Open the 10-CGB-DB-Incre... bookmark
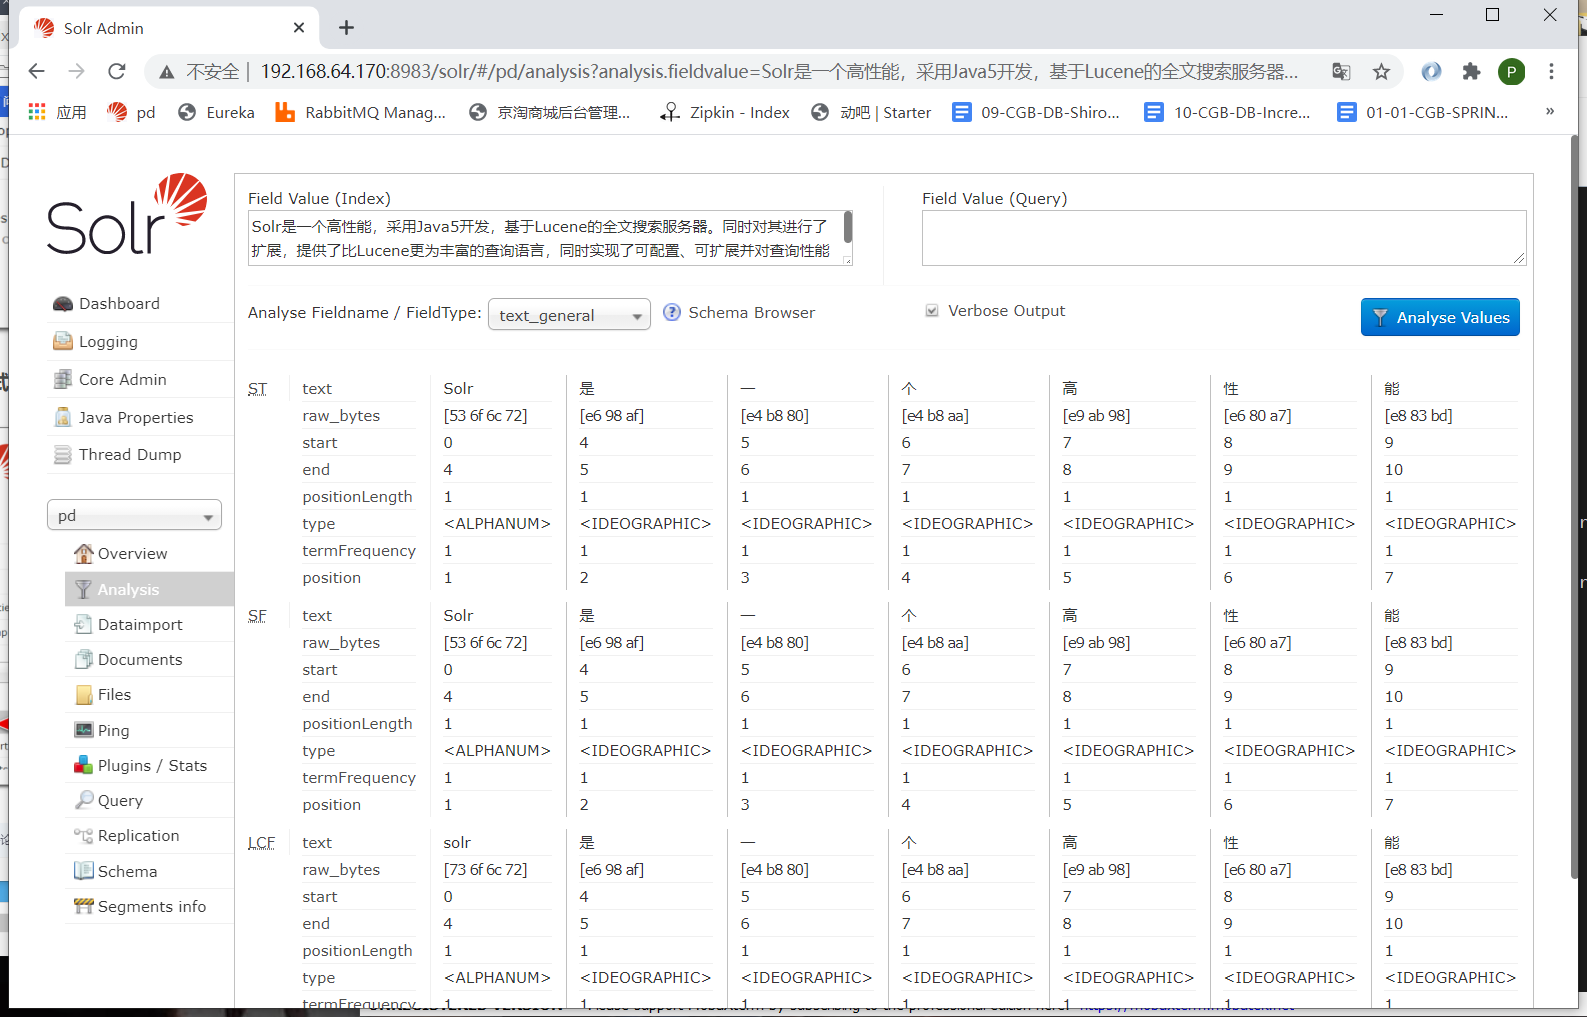 (x=1228, y=112)
